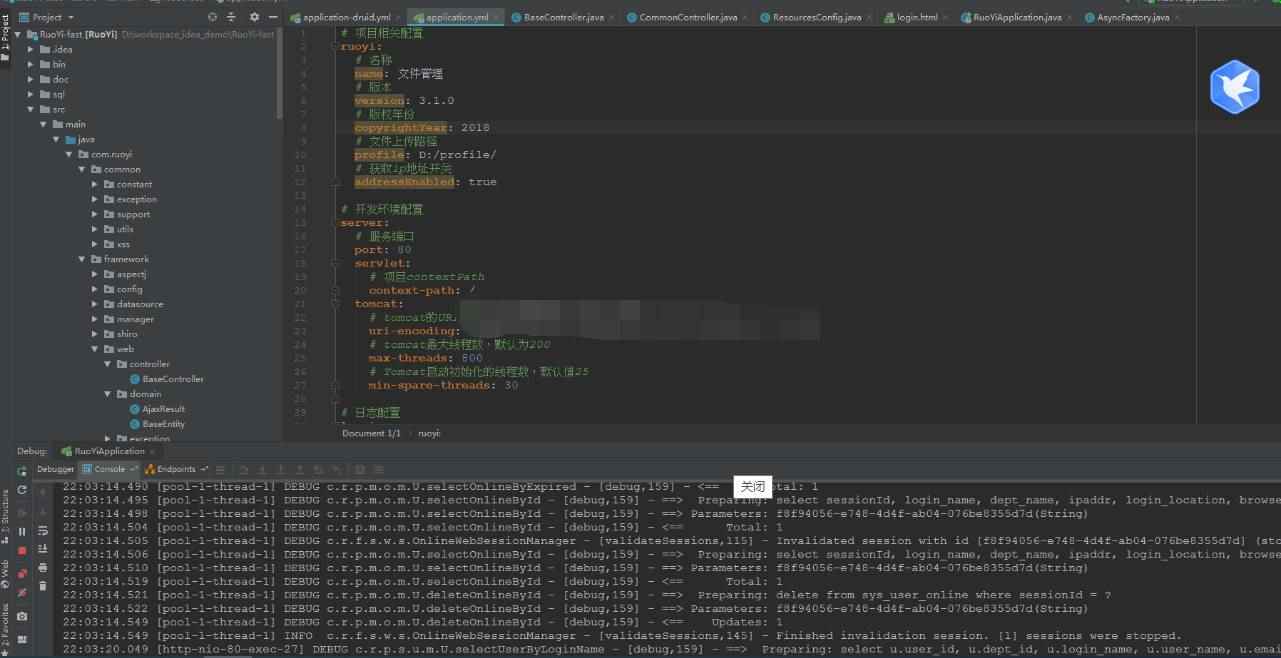Screen dimensions: 1281x658
Task: Click locate/scroll-from-source icon in Project panel
Action: tap(212, 17)
